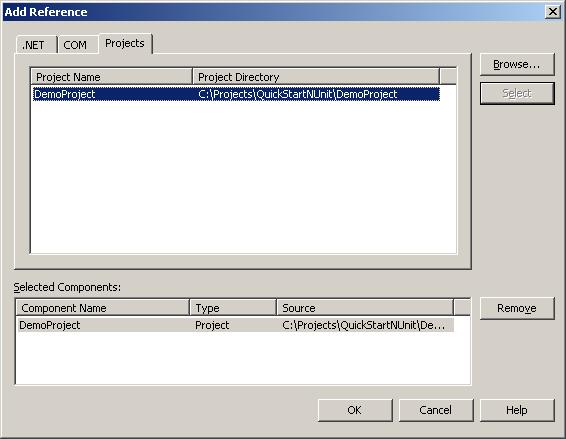
Task: Sort by Project Name column header
Action: click(x=112, y=77)
